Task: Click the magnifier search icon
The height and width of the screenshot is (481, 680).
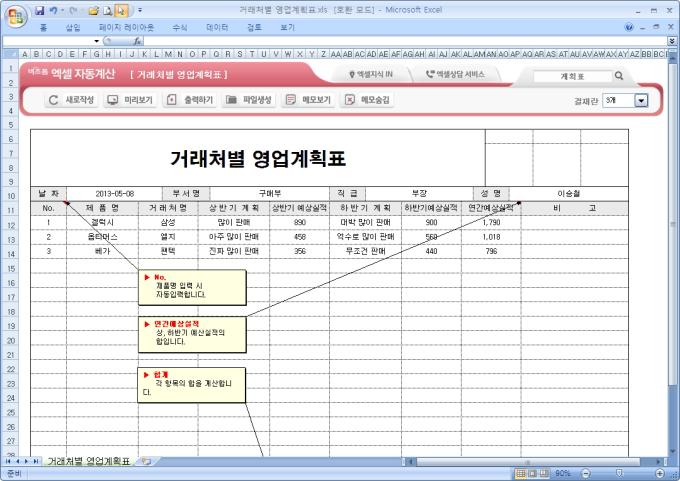Action: pyautogui.click(x=619, y=76)
